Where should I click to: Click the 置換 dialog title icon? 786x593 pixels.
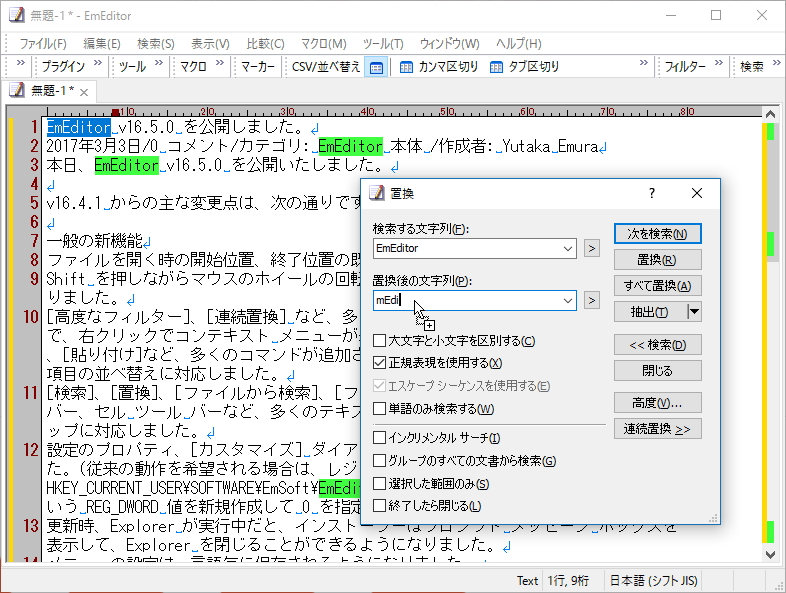tap(377, 193)
